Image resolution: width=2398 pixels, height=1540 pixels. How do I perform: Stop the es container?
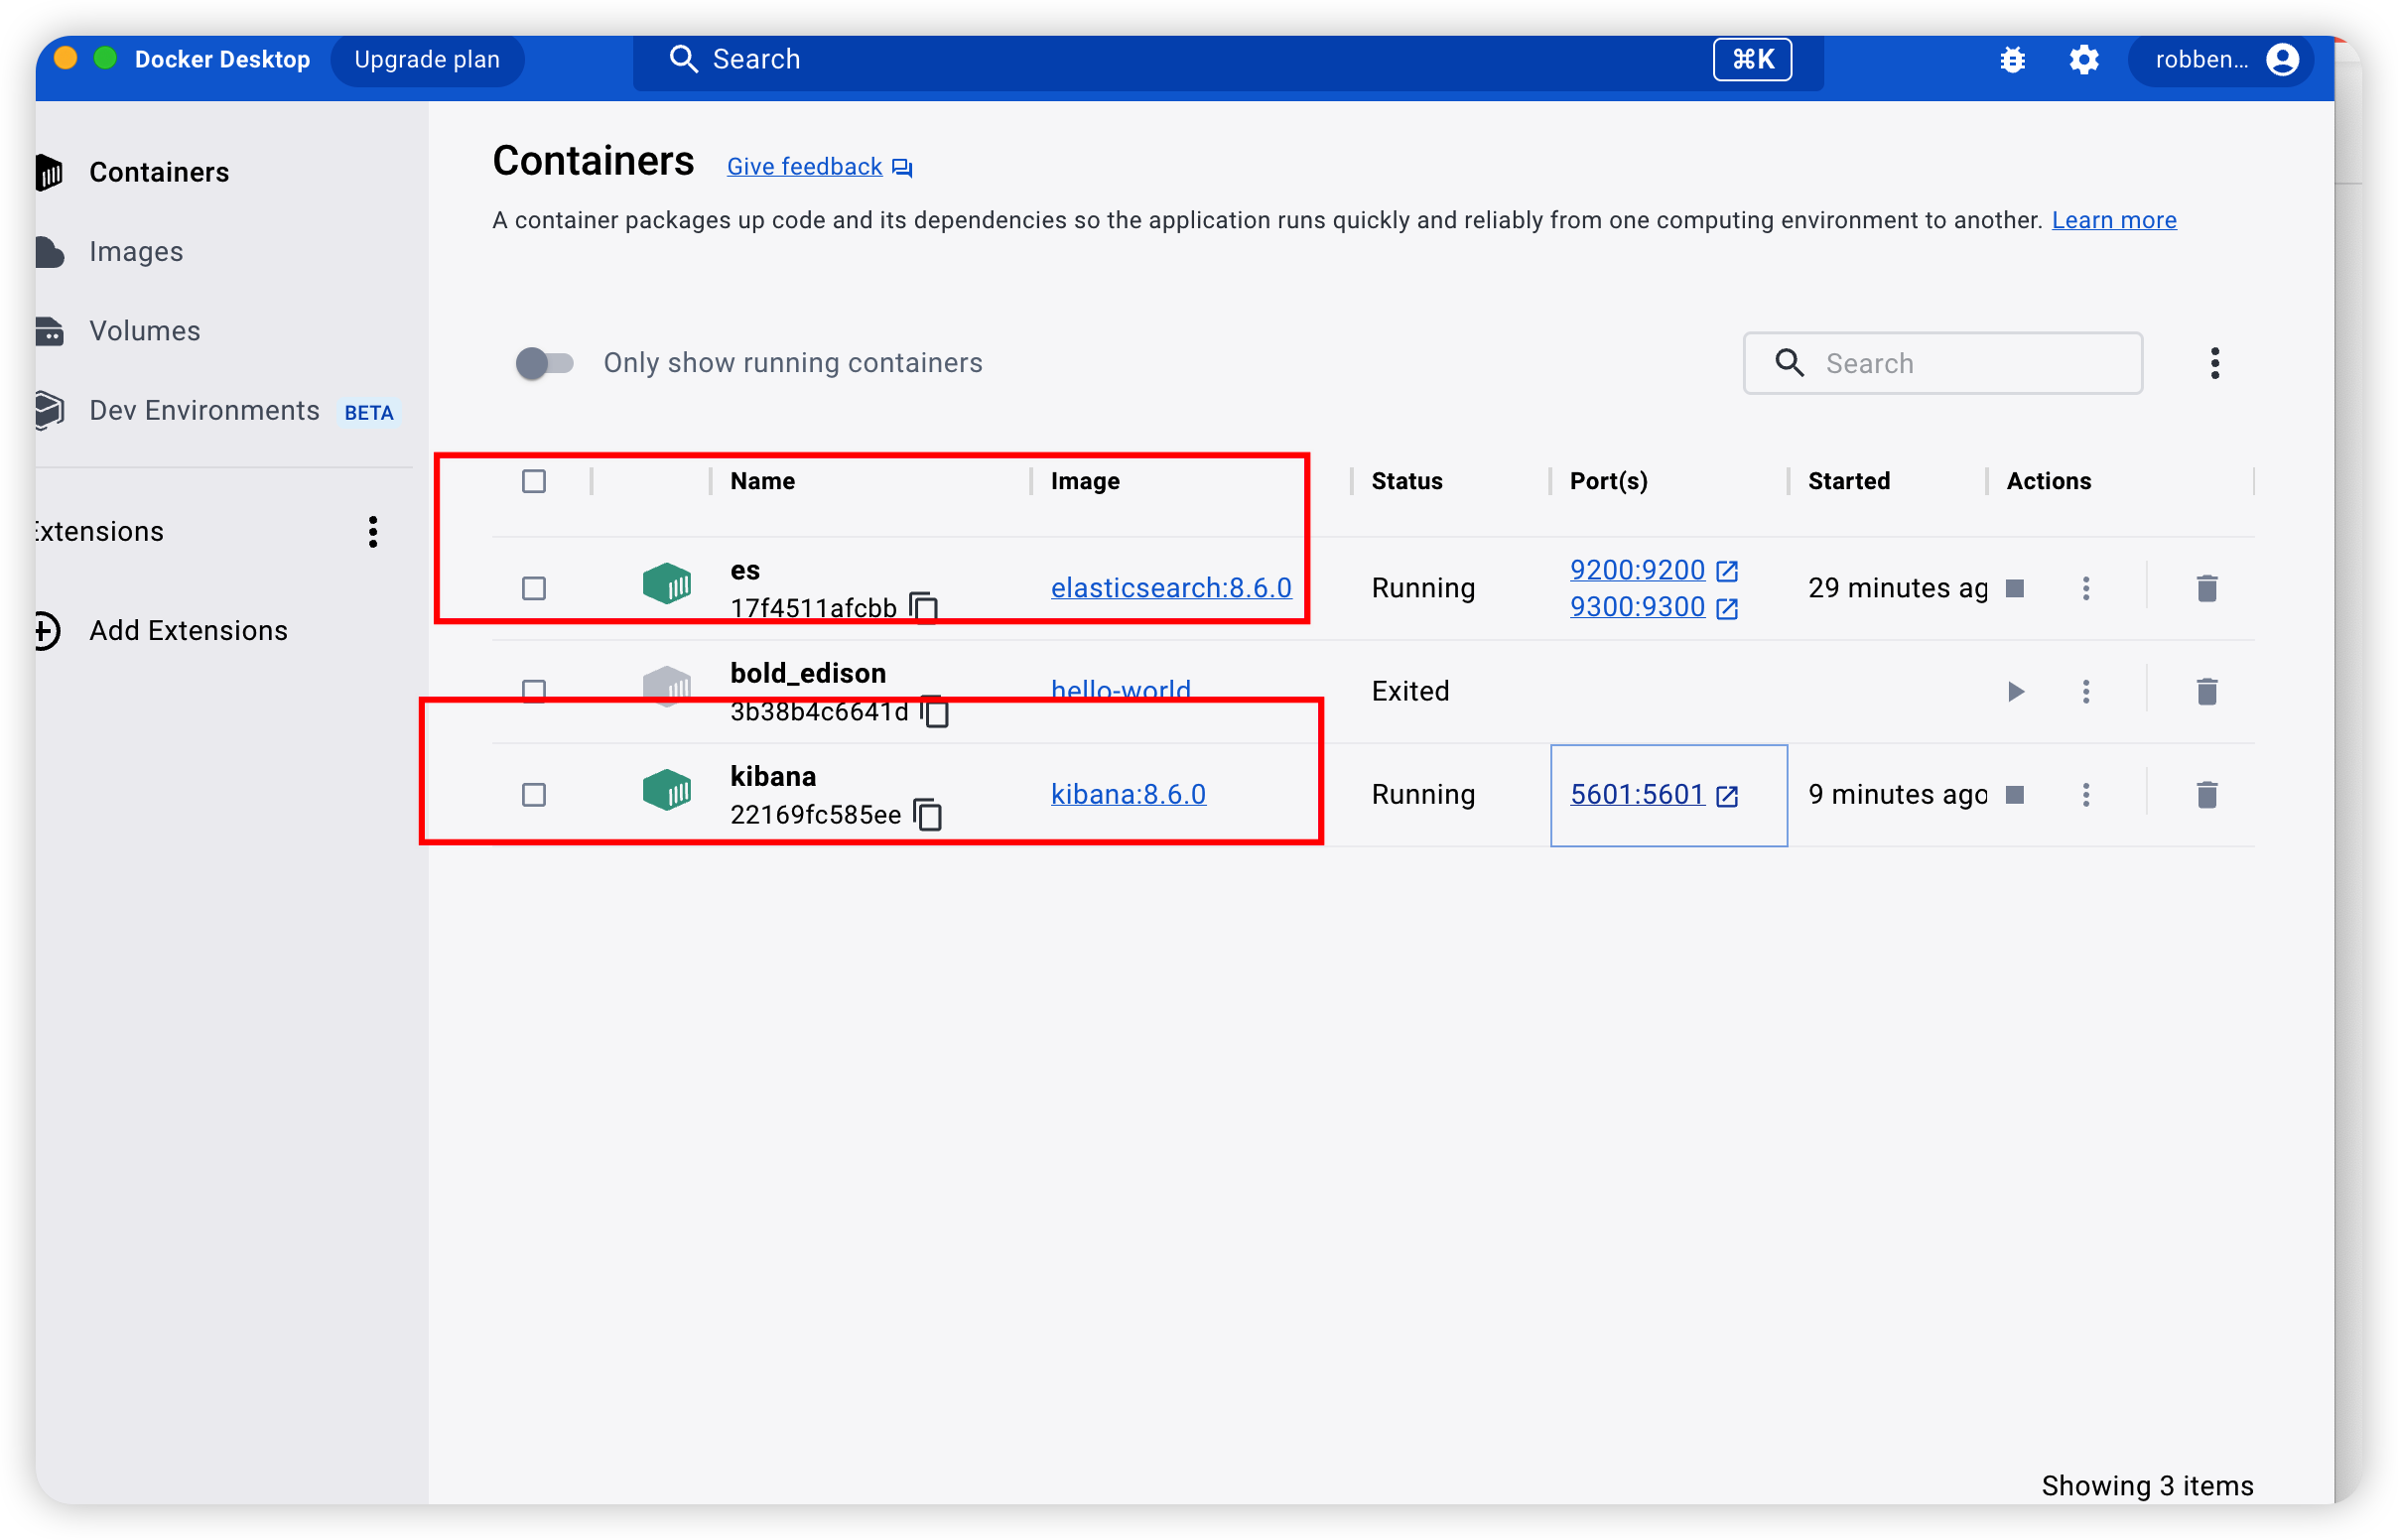point(2015,588)
